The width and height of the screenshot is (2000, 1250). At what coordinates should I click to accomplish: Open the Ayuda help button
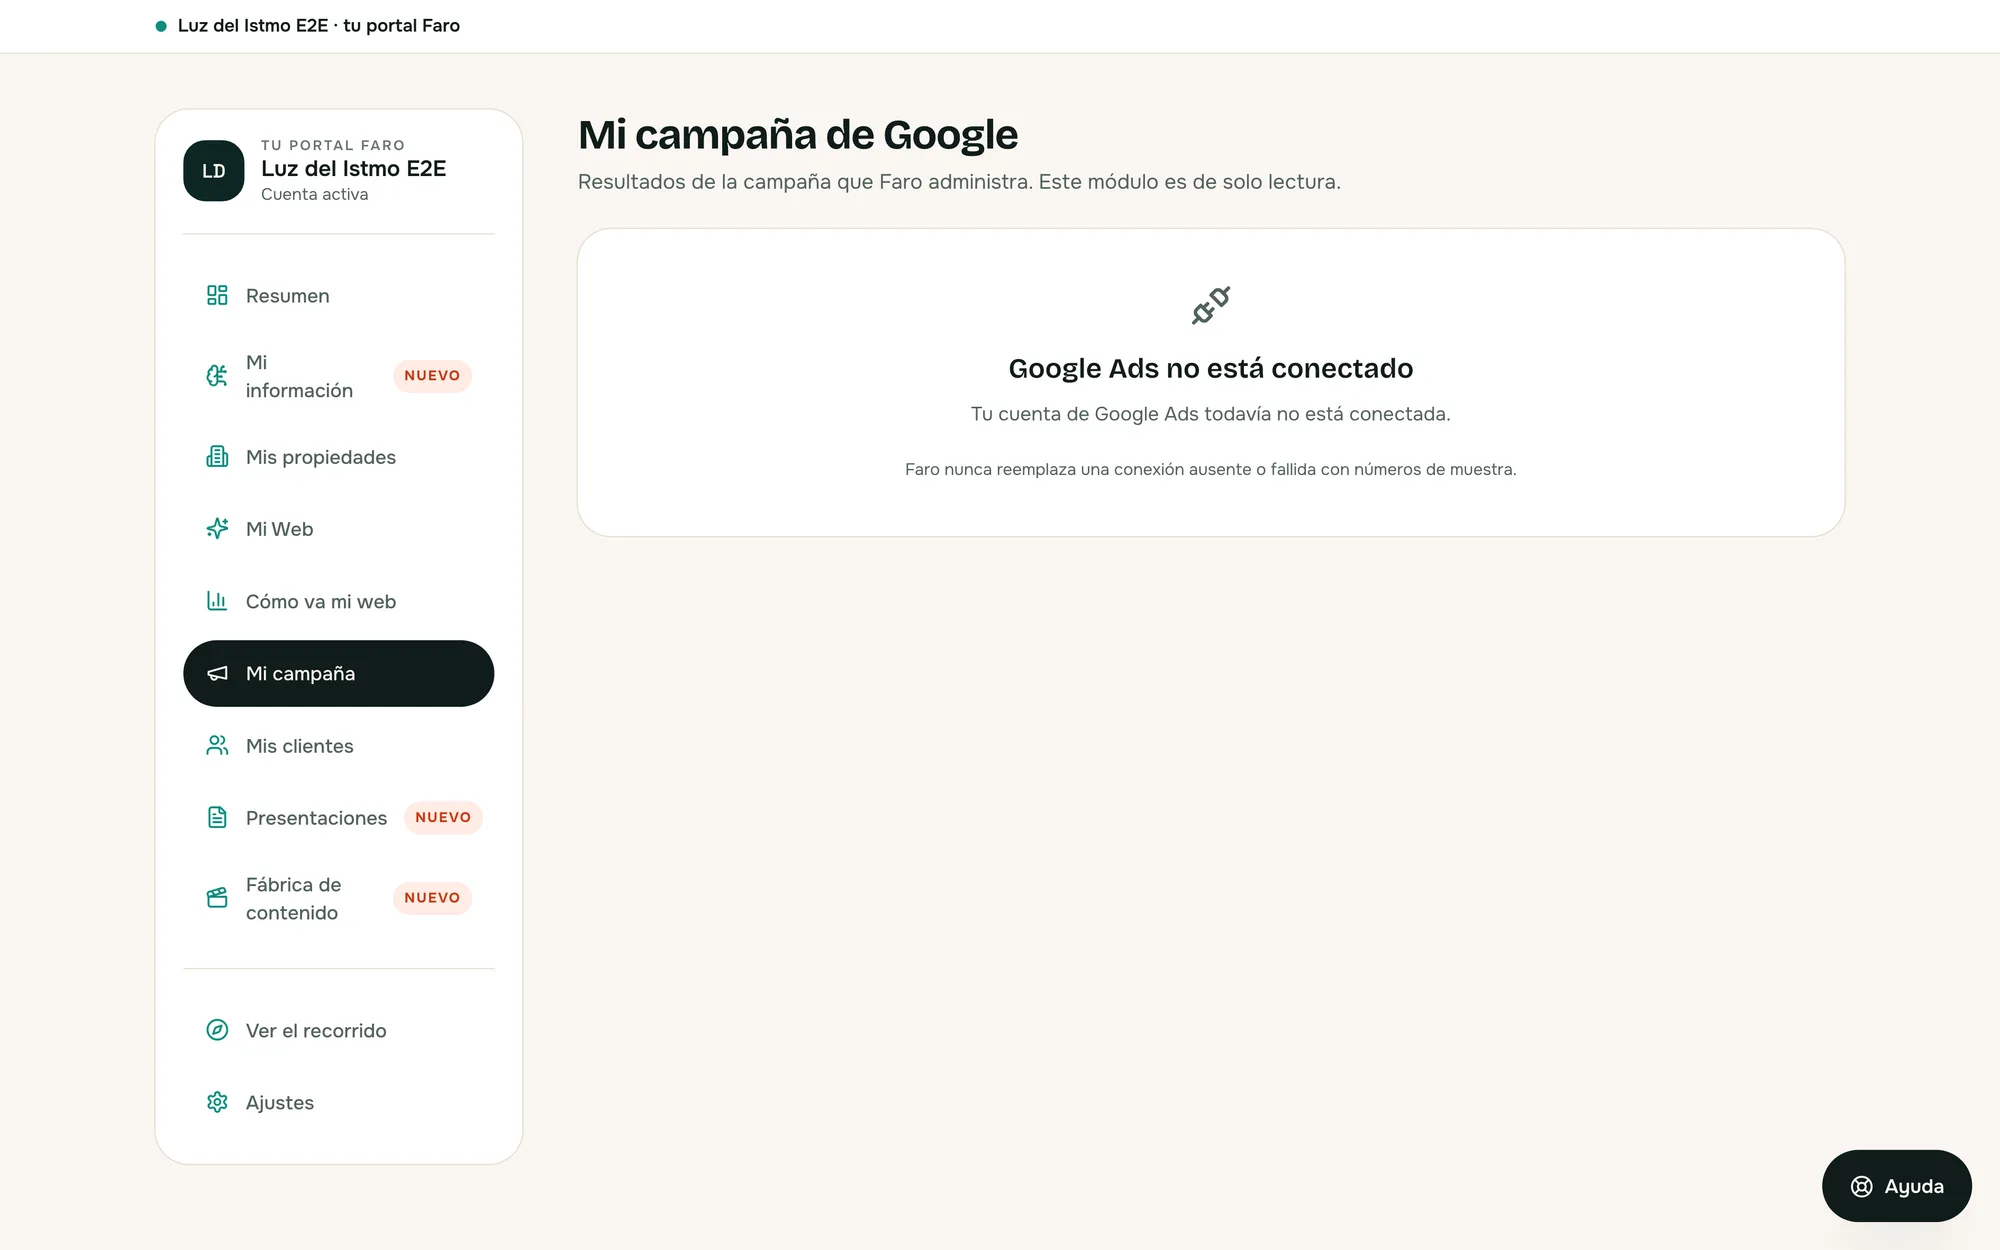[x=1896, y=1186]
